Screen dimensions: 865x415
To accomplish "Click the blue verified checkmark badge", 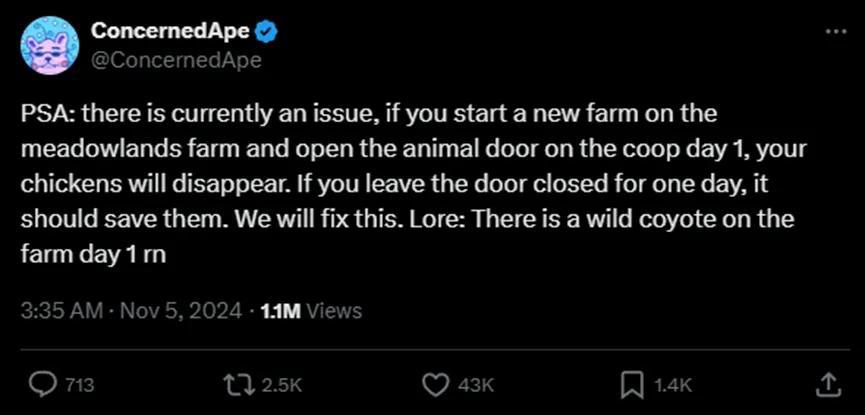I will (x=266, y=31).
